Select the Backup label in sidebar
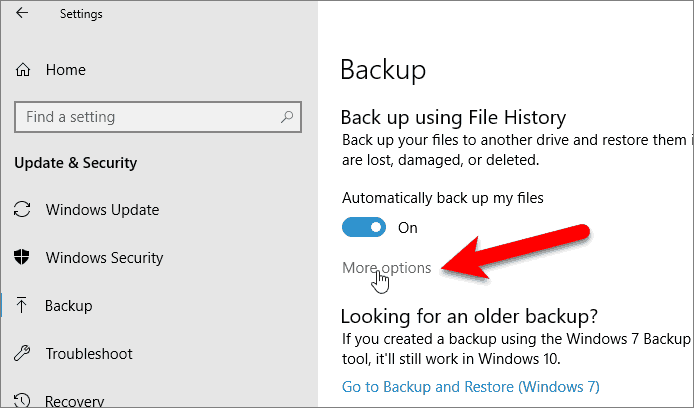Screen dimensions: 694x408 (x=68, y=306)
